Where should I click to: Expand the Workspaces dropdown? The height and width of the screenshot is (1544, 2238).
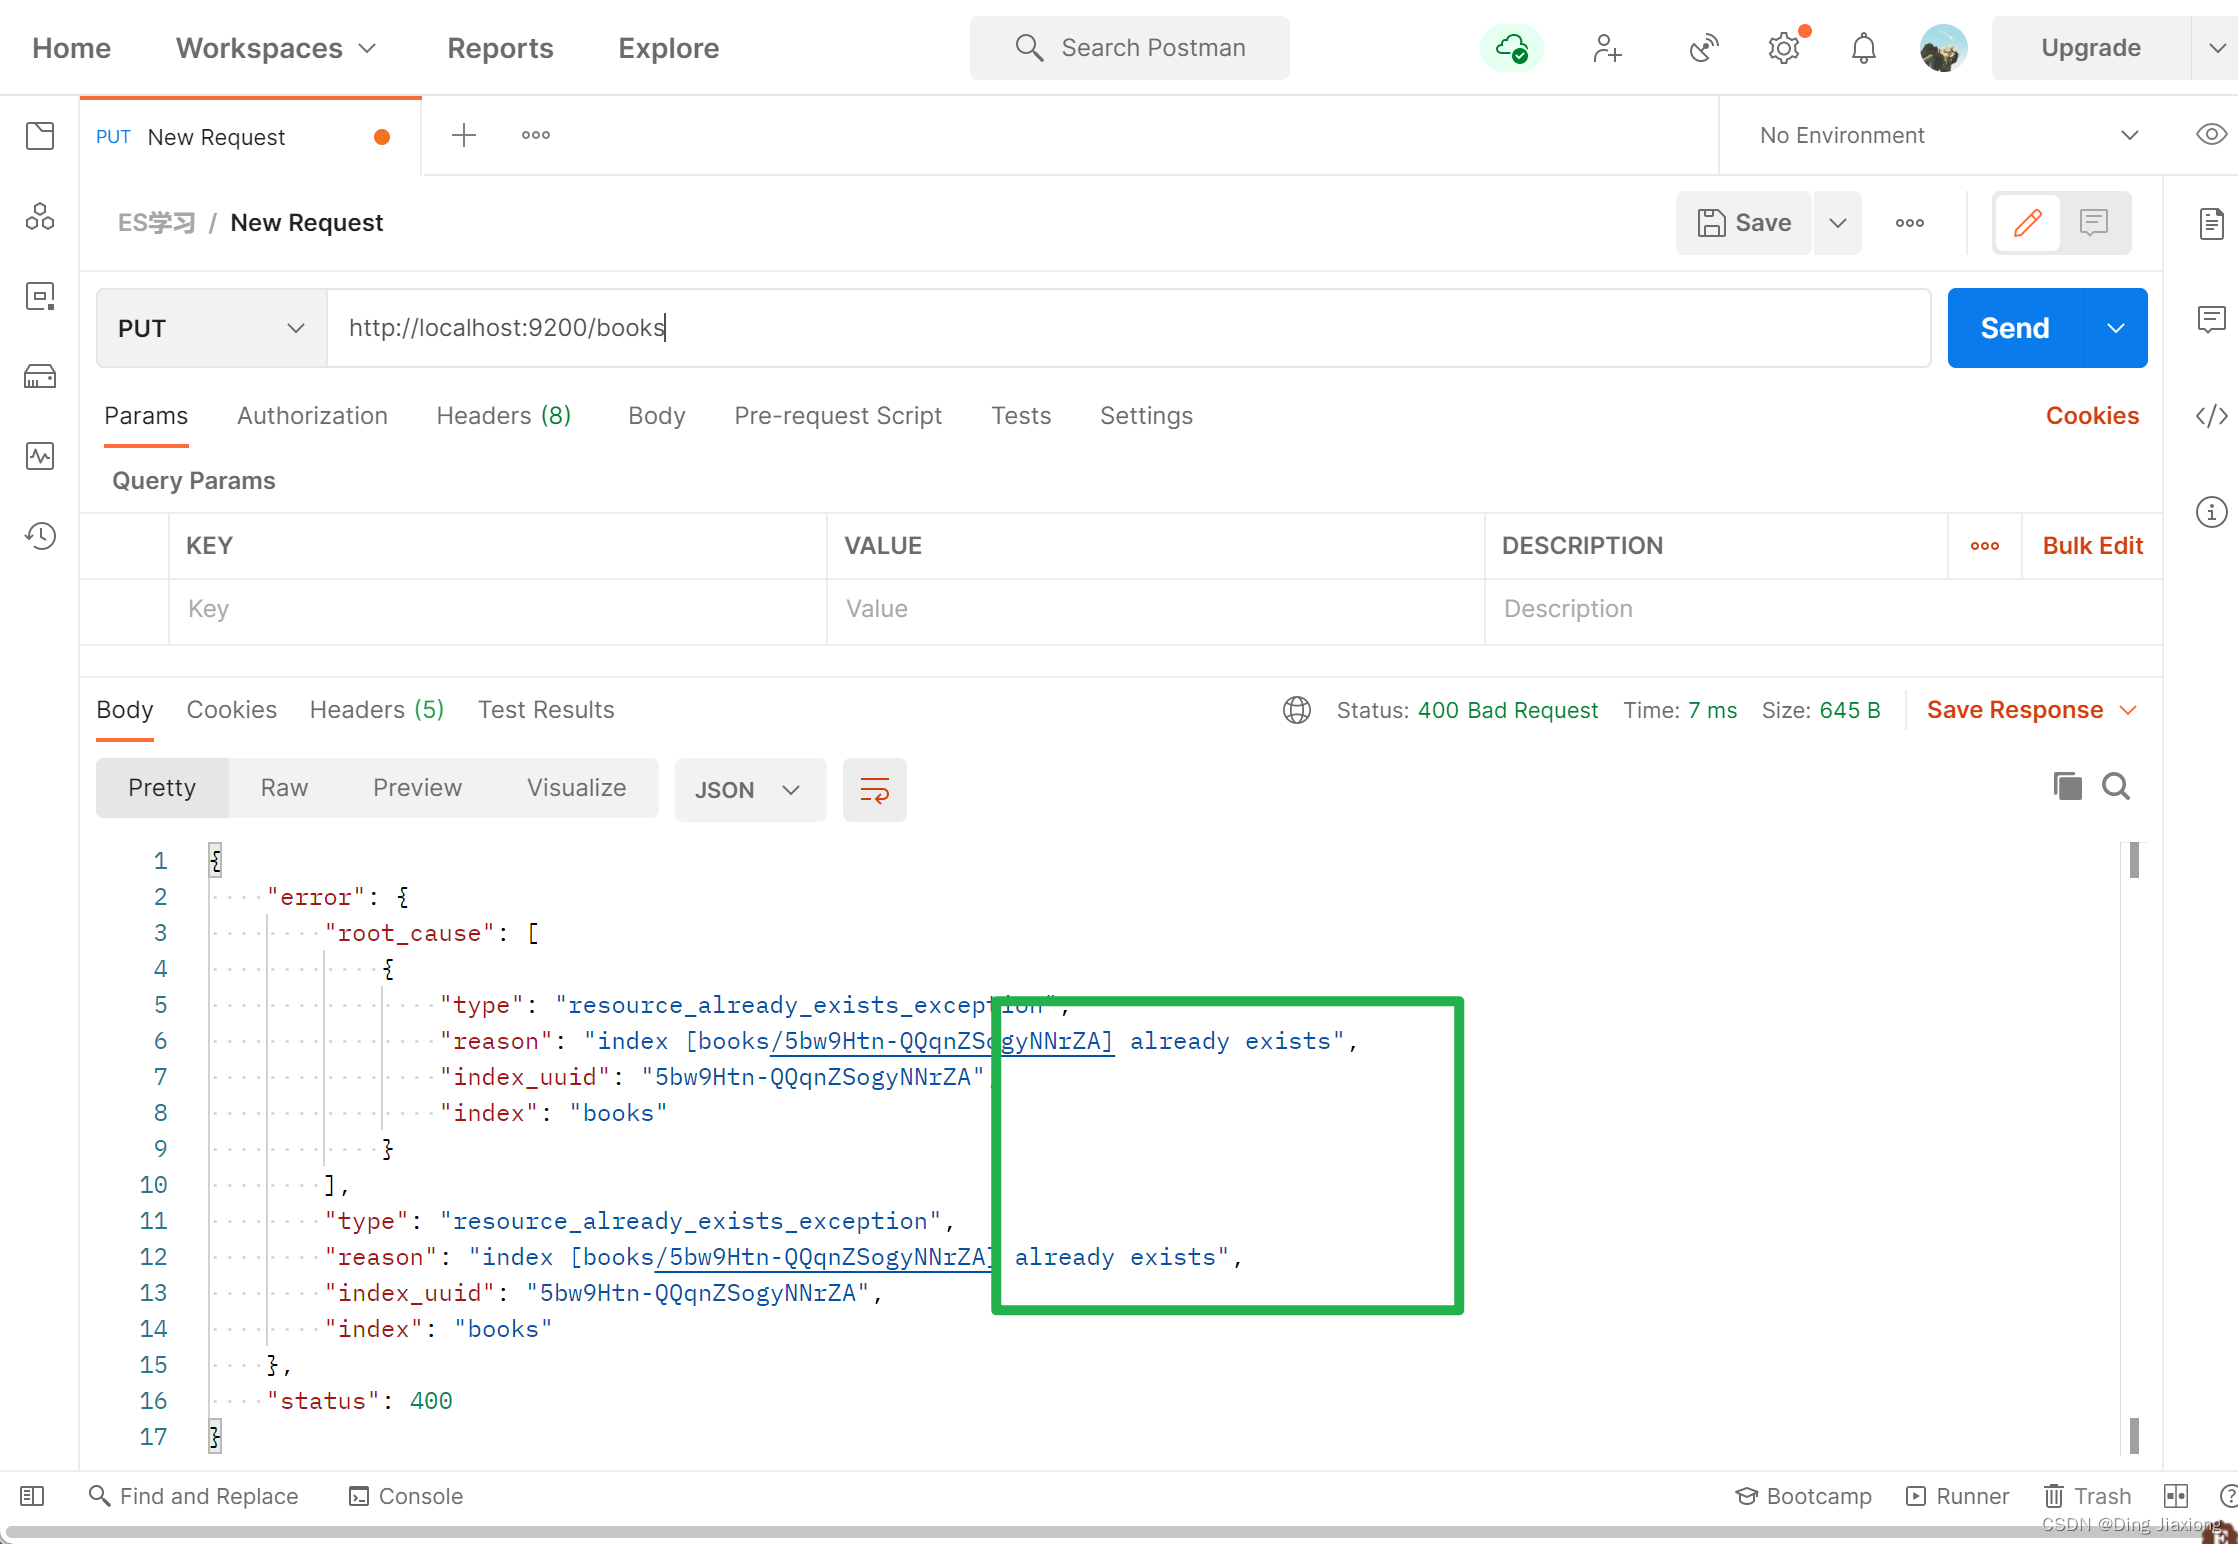point(276,48)
